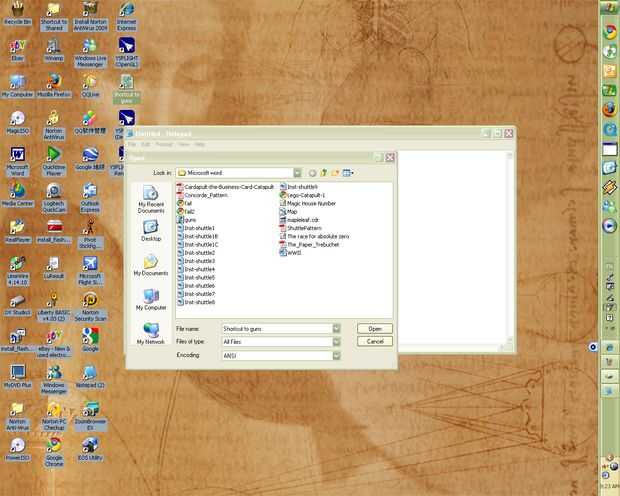Select the MyDVD Plus desktop shortcut
This screenshot has width=620, height=496.
point(17,377)
